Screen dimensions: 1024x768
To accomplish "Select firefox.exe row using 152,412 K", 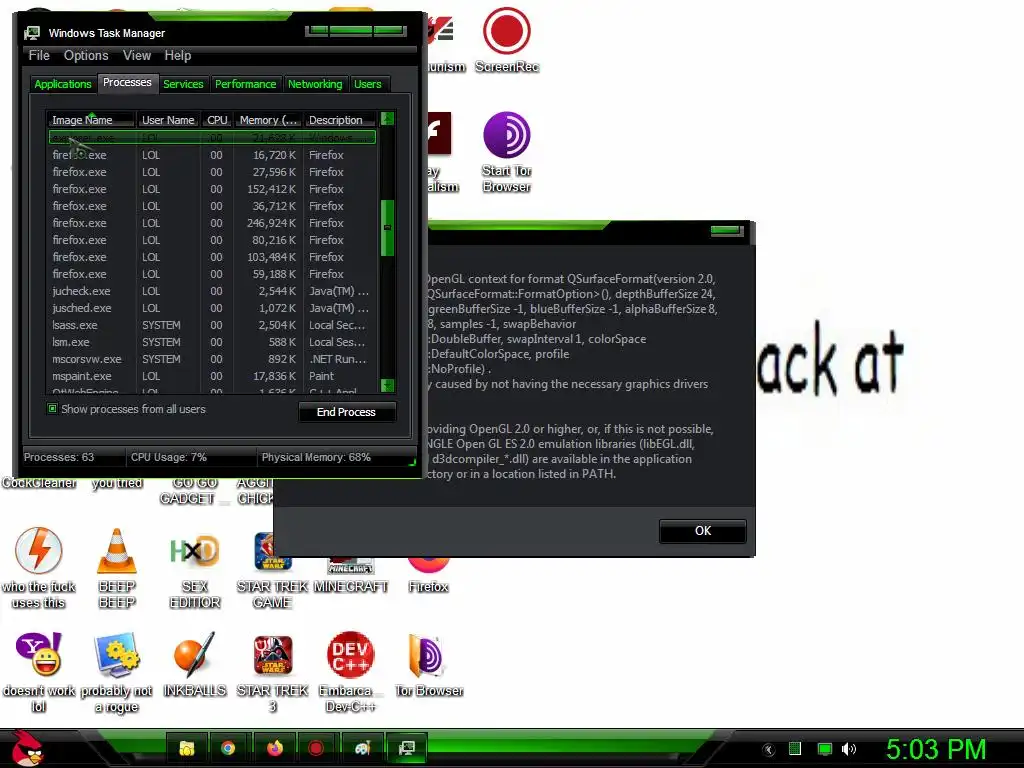I will tap(212, 189).
